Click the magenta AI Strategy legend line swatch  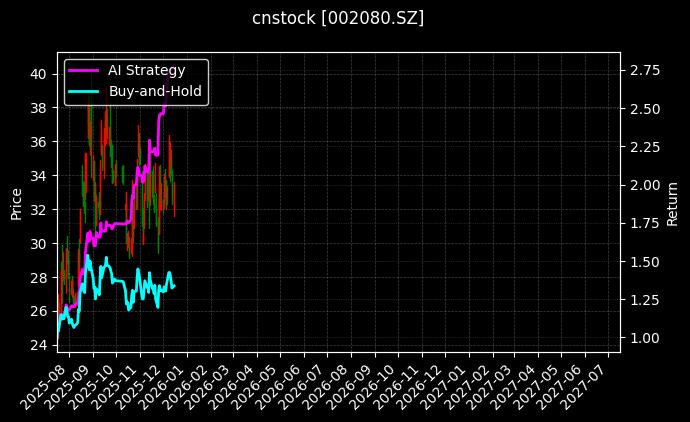pyautogui.click(x=84, y=71)
